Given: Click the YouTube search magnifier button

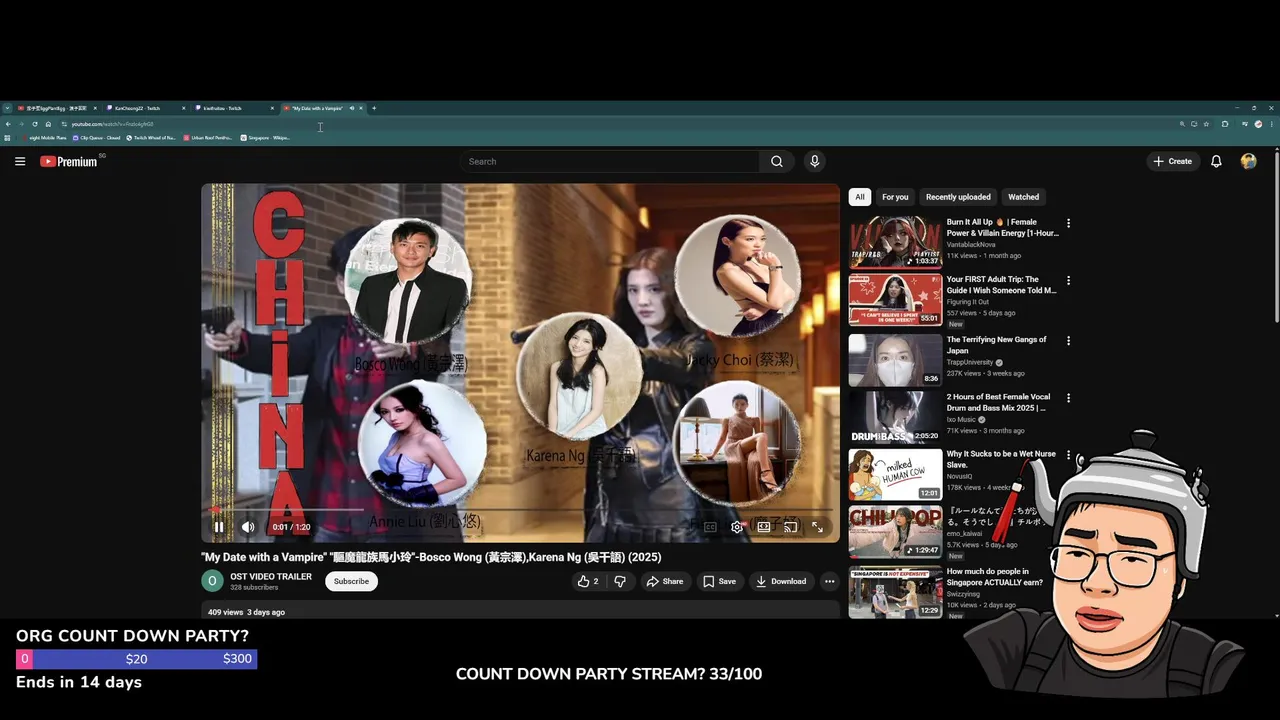Looking at the screenshot, I should tap(777, 161).
